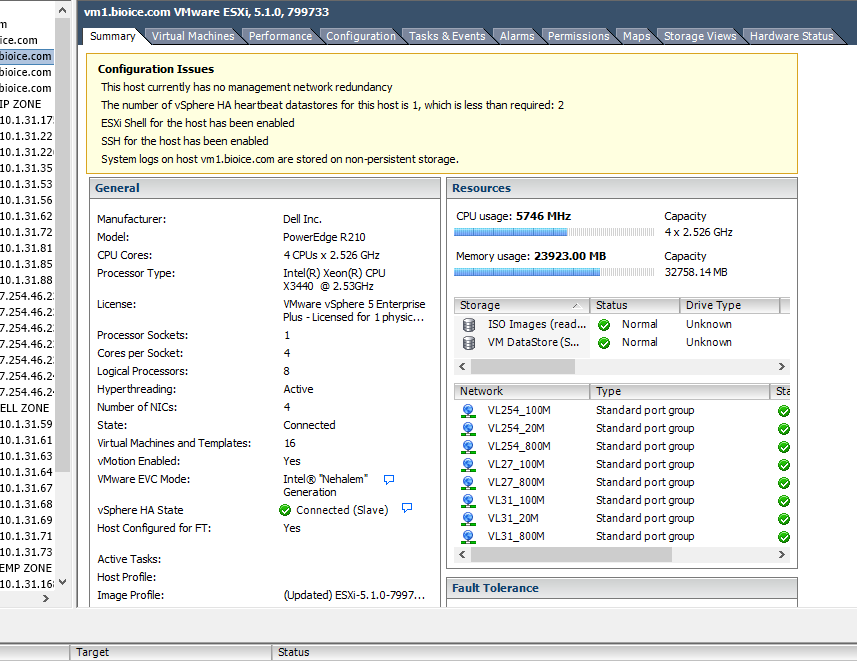Click the green vSphere HA status checkmark
This screenshot has height=672, width=857.
point(286,510)
